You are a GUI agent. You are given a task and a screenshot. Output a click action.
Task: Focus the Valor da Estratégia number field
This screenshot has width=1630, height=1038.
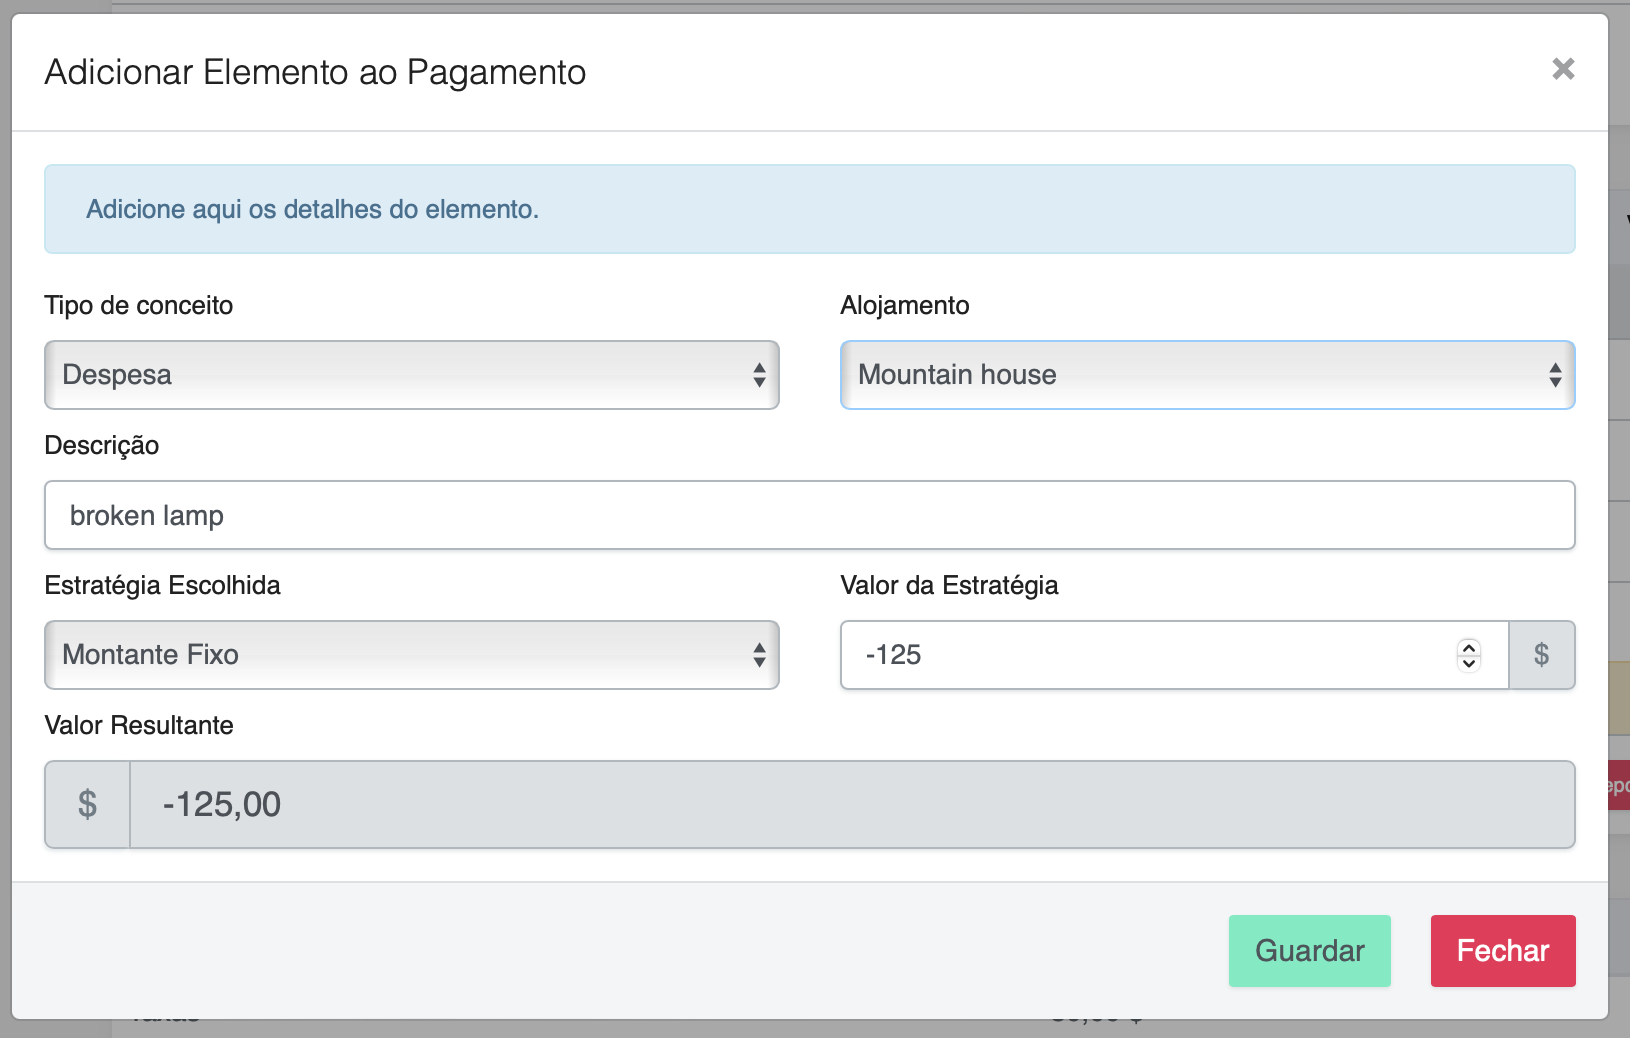click(1150, 655)
